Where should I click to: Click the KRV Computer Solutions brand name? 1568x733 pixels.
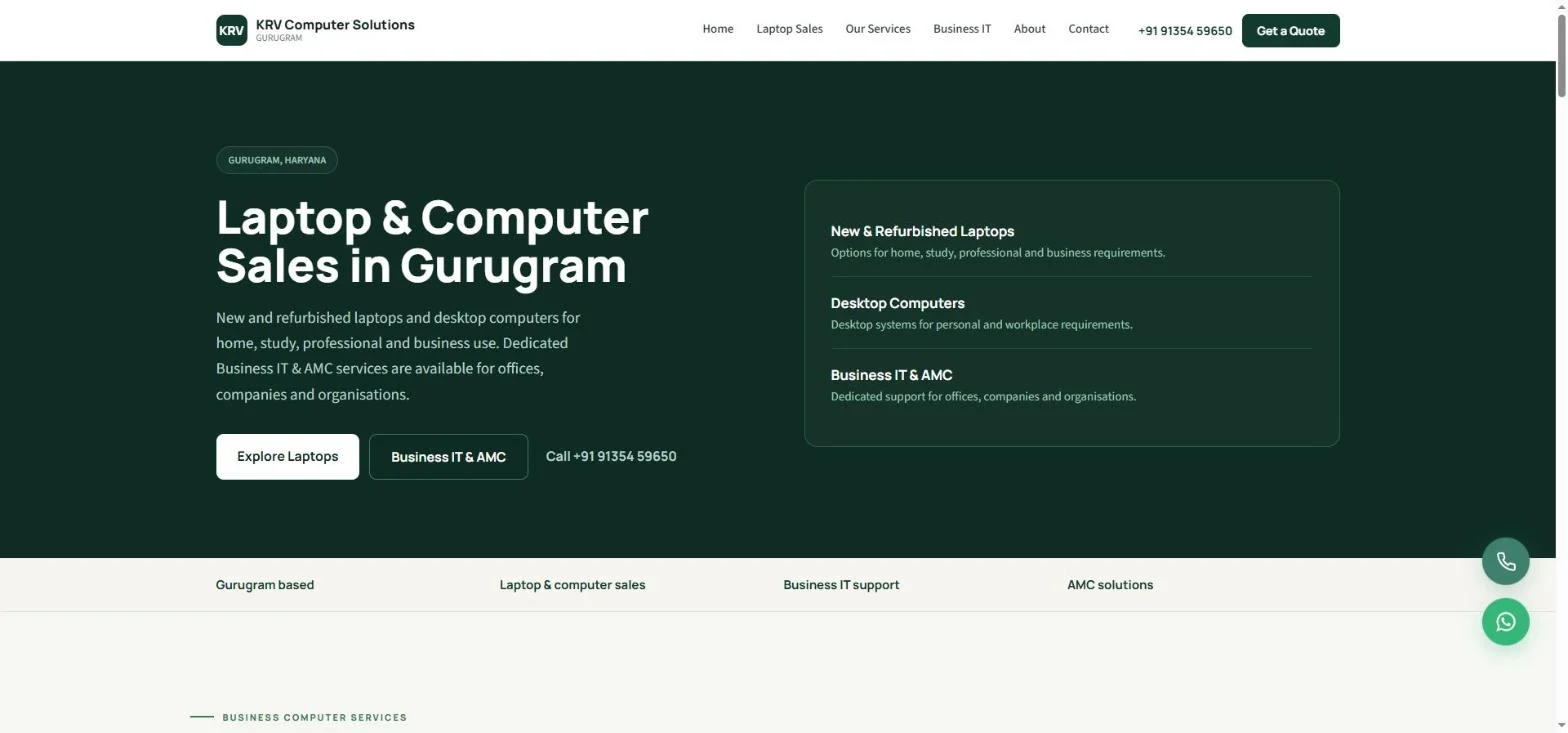335,24
